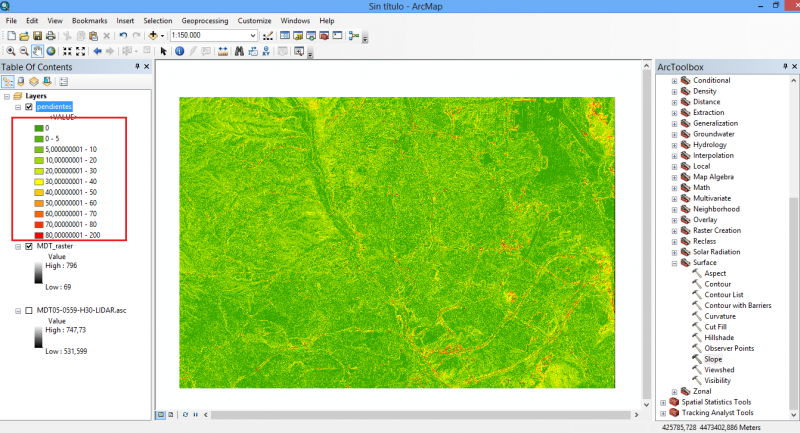Click the Undo arrow
Image resolution: width=800 pixels, height=433 pixels.
click(123, 36)
